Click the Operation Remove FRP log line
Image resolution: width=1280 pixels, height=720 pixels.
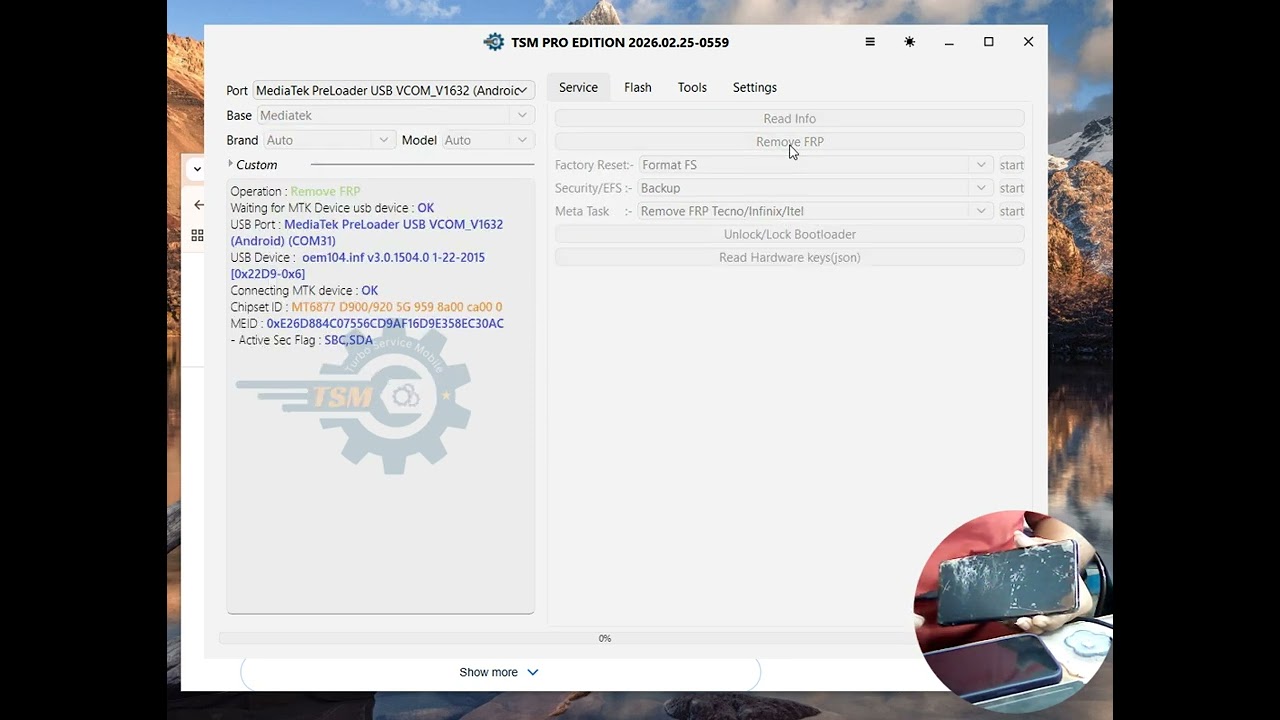coord(295,191)
